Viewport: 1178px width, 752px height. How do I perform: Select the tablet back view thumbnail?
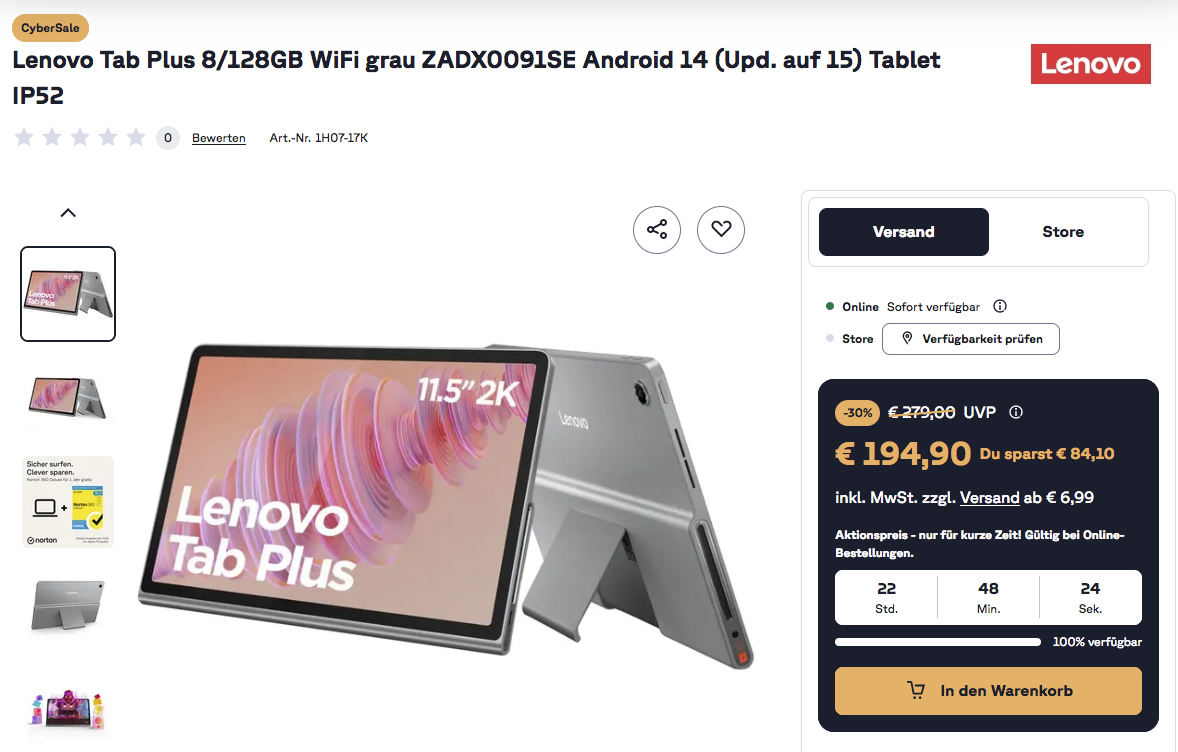coord(68,605)
